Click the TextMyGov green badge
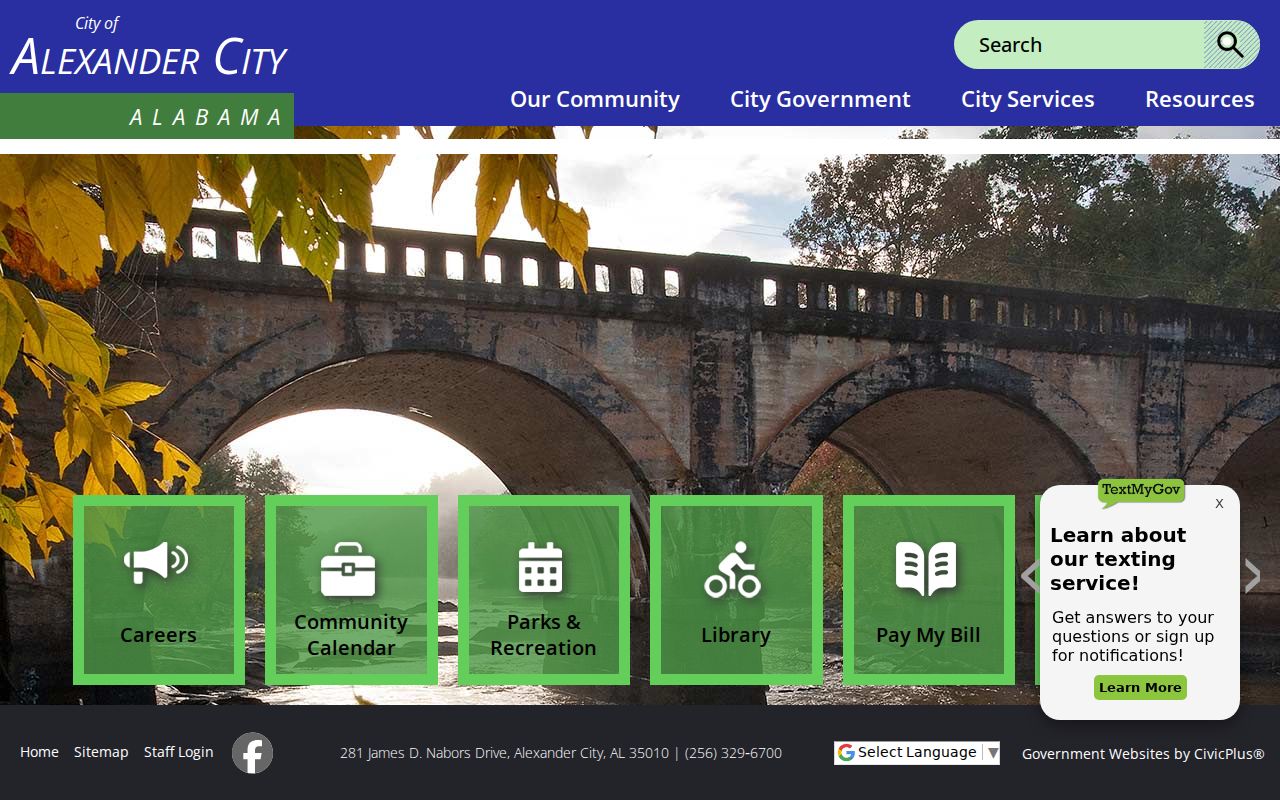Viewport: 1280px width, 800px height. point(1141,491)
